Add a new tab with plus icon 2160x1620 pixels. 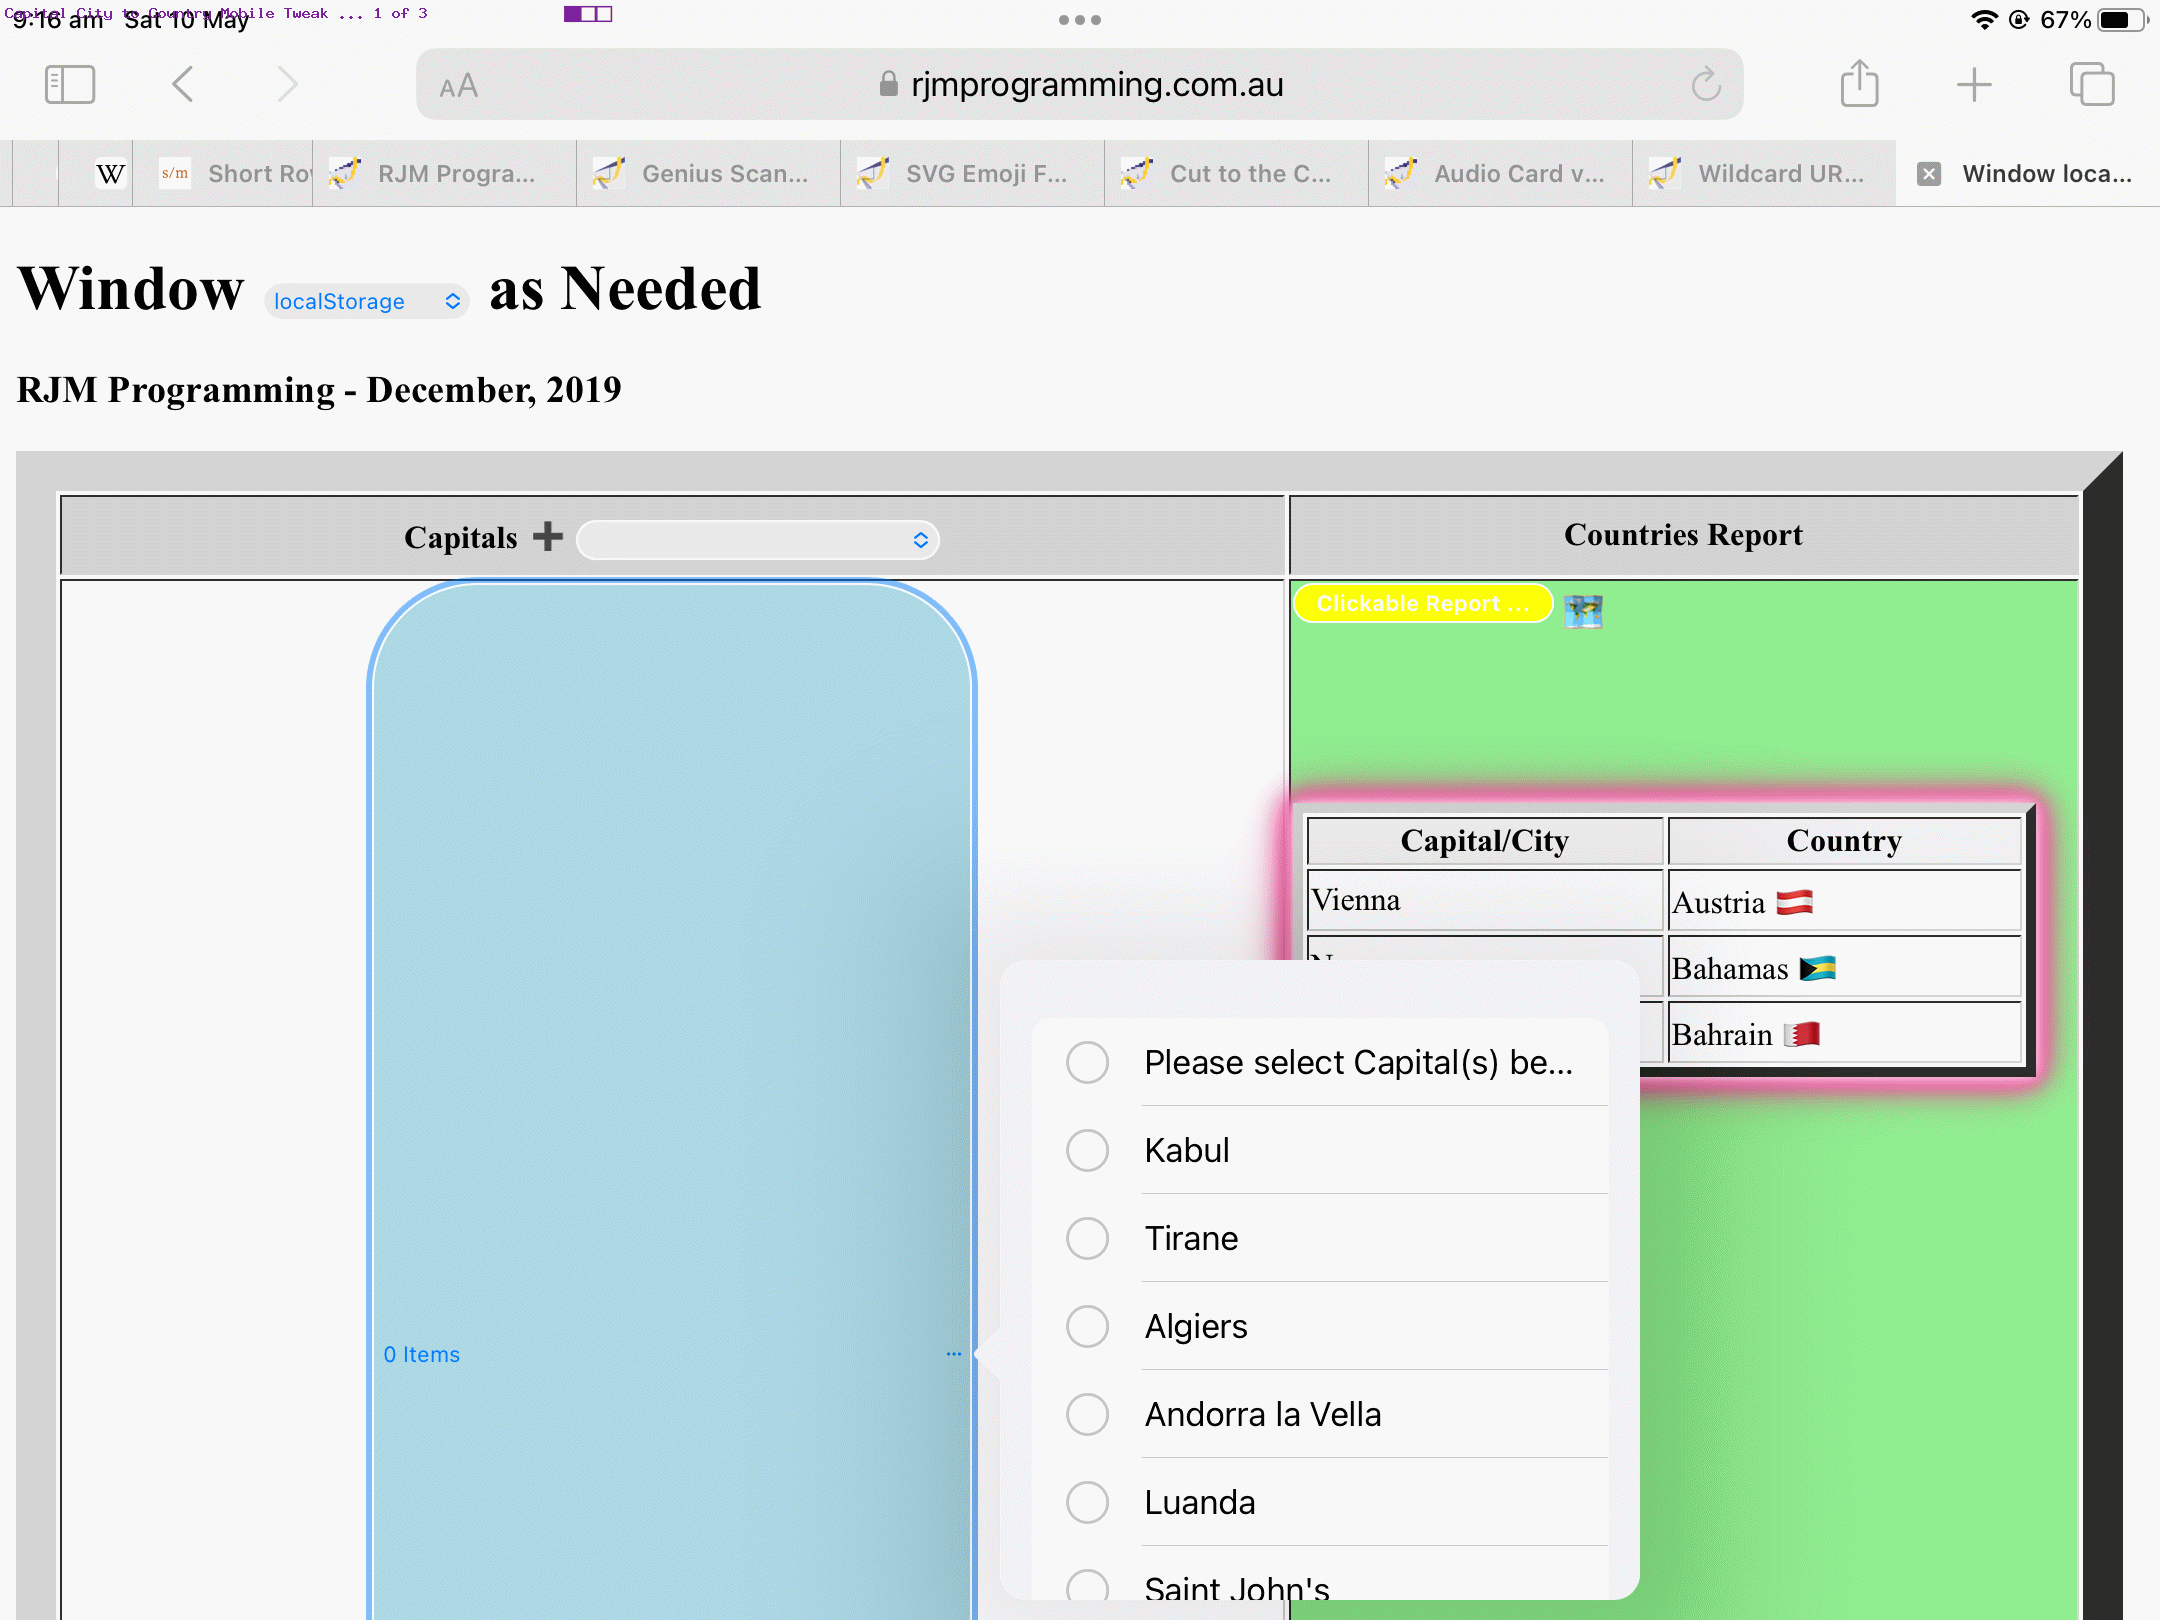tap(1974, 85)
